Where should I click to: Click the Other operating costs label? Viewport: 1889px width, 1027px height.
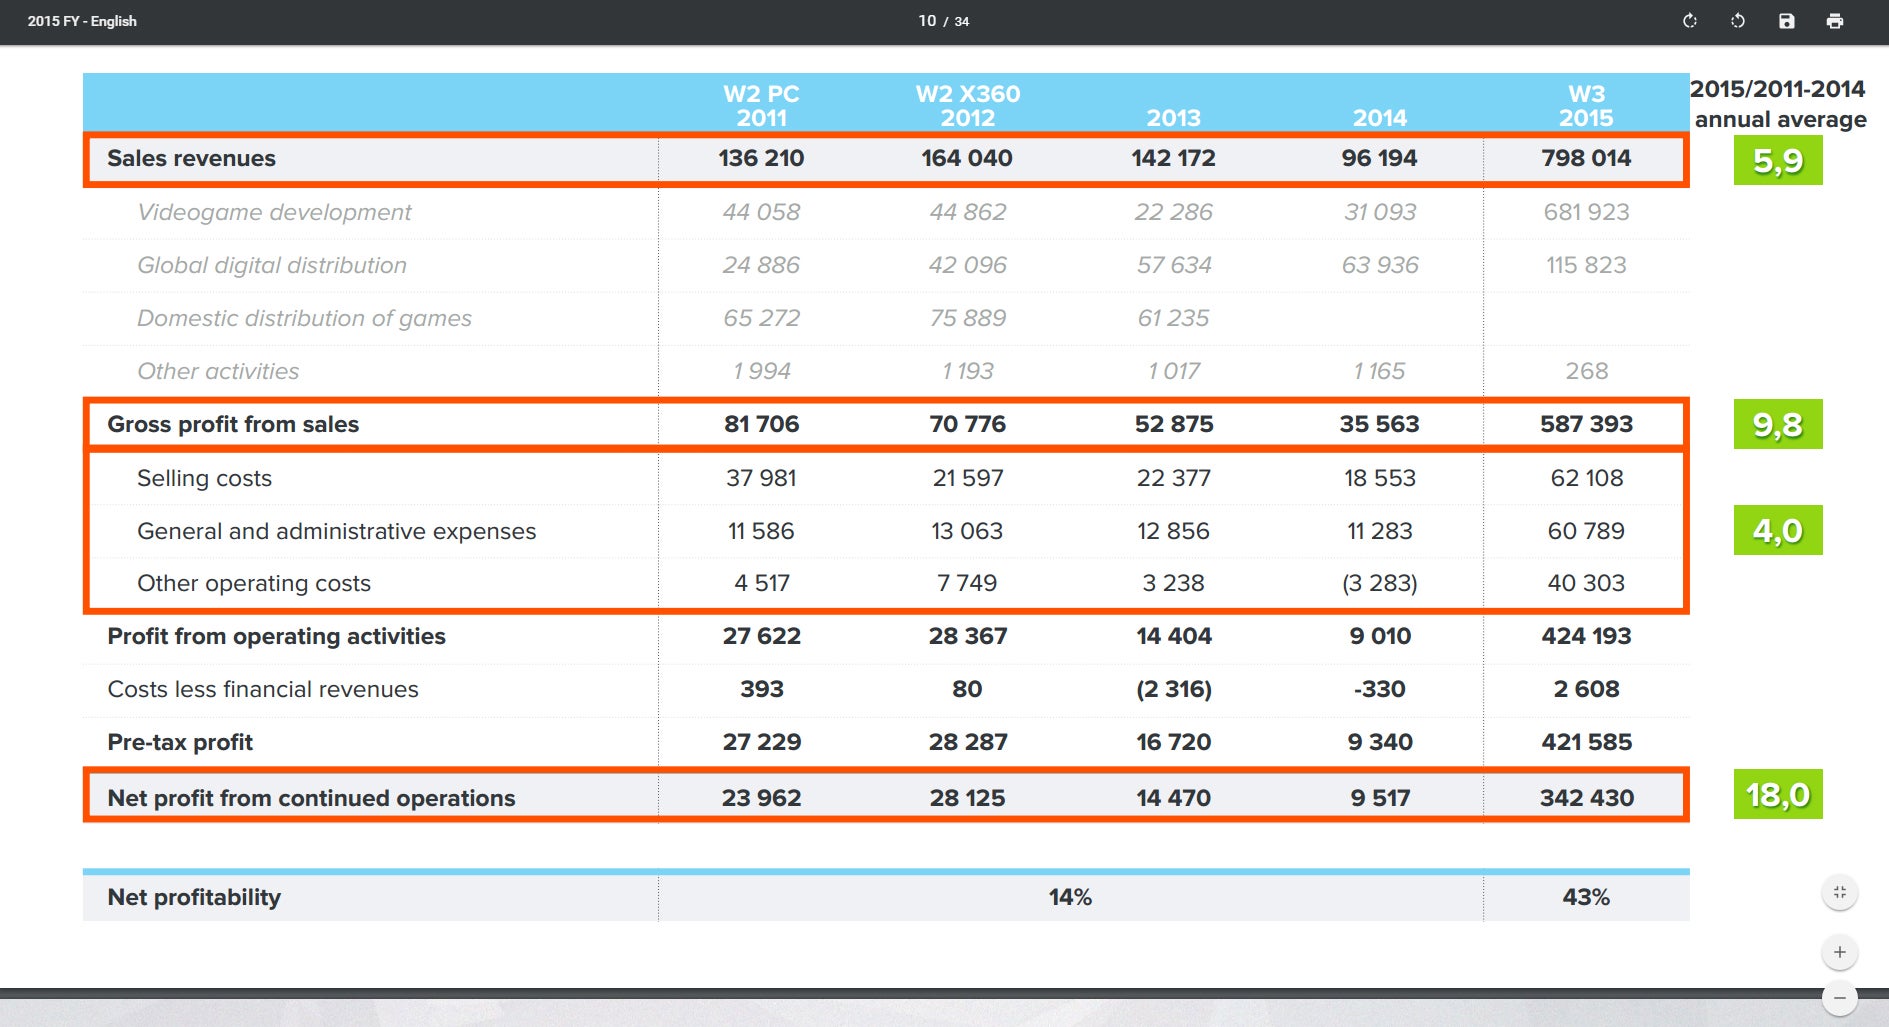[254, 583]
